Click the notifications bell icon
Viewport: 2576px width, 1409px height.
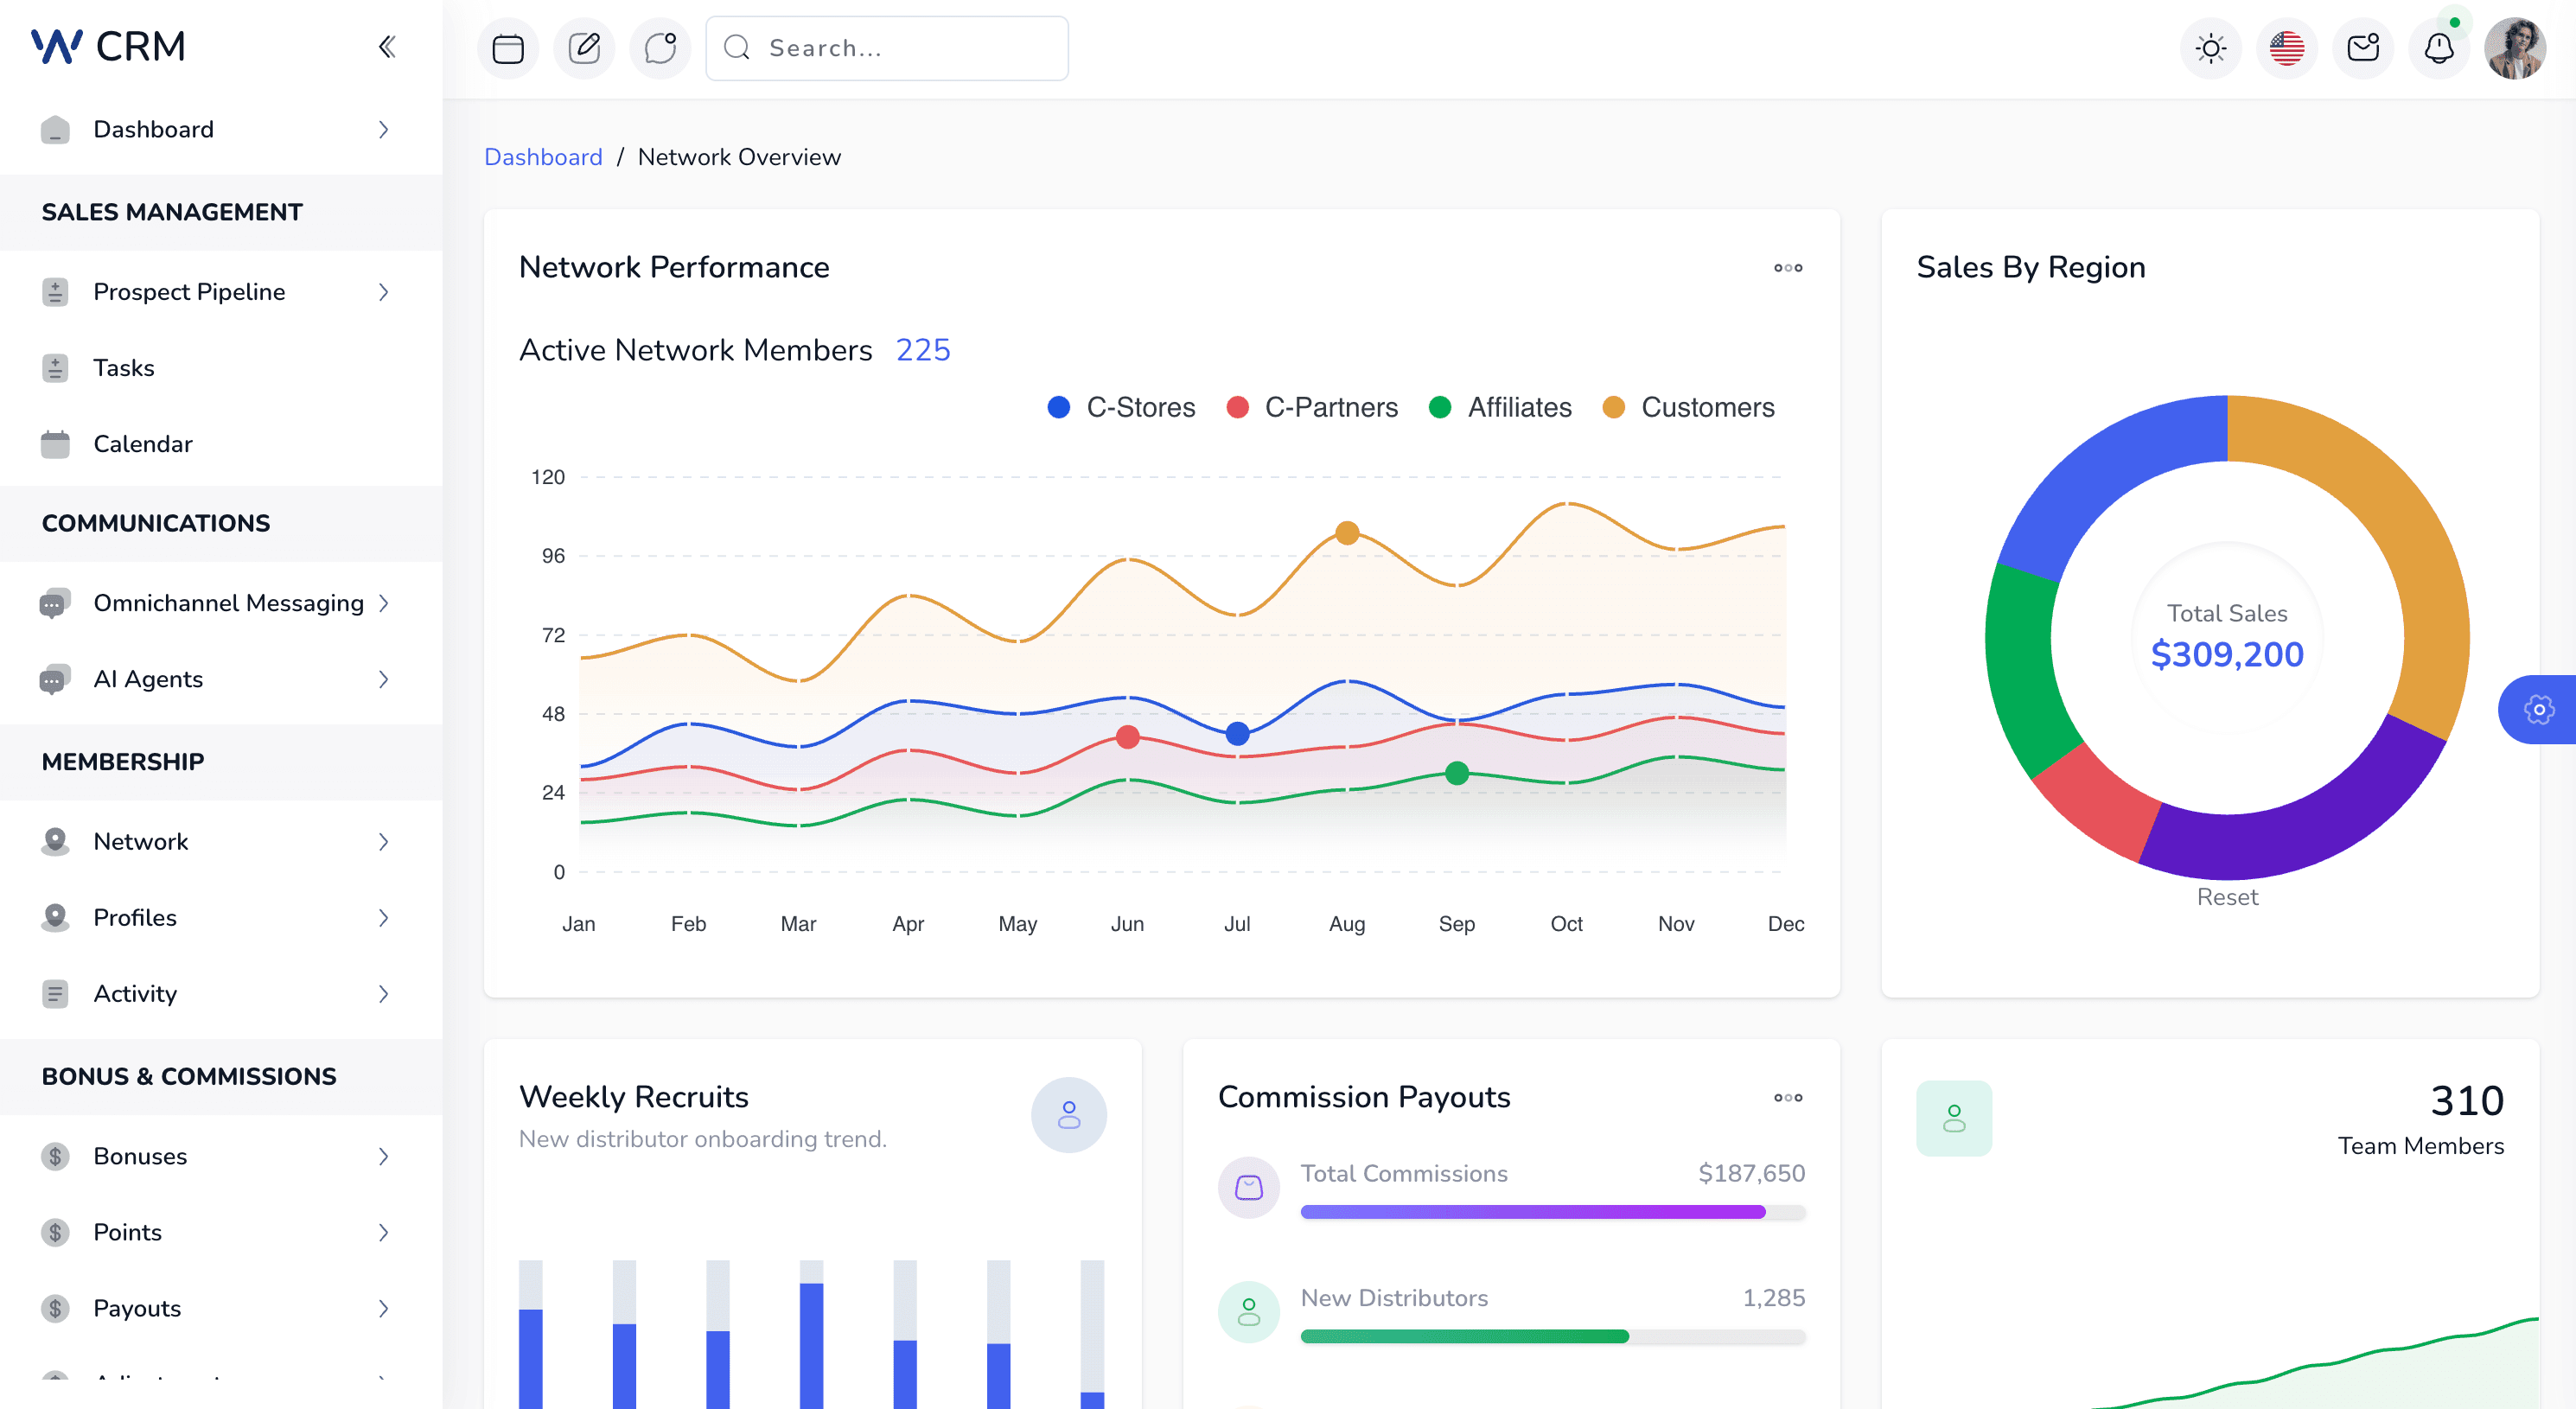click(x=2439, y=47)
